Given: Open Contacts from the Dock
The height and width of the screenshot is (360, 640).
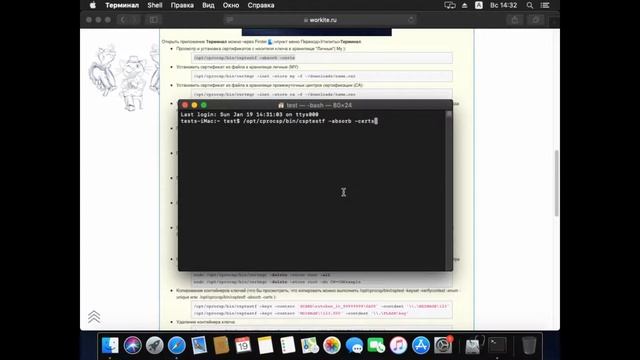Looking at the screenshot, I should [221, 346].
